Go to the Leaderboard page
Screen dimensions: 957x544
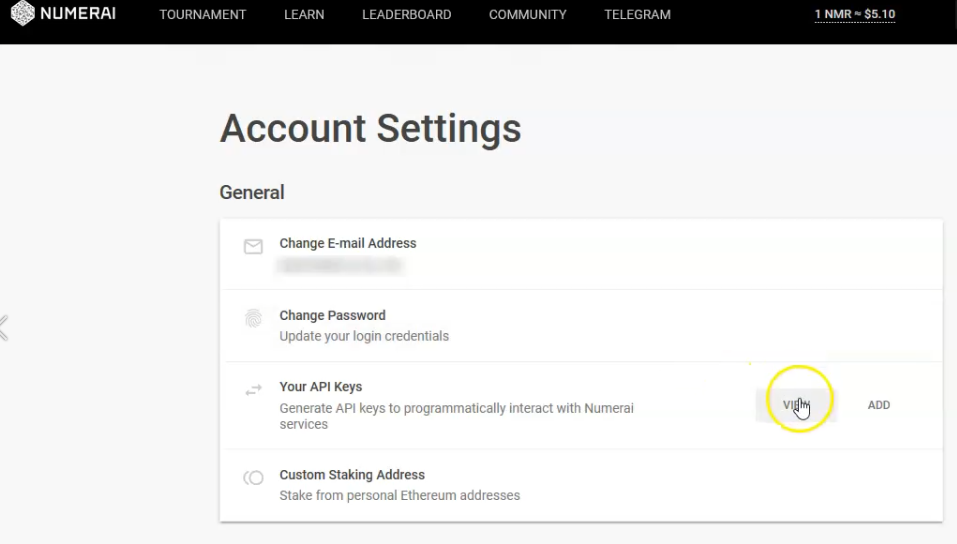pyautogui.click(x=406, y=15)
